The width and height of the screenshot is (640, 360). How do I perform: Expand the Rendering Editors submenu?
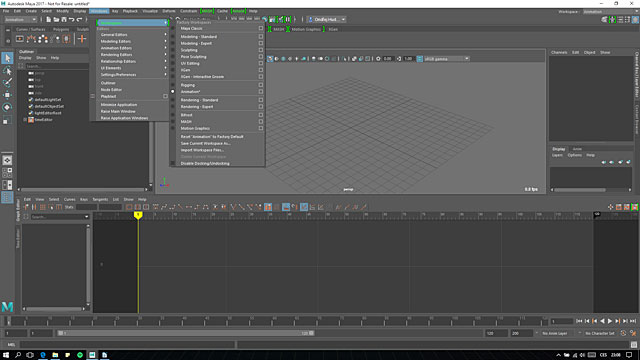(133, 55)
